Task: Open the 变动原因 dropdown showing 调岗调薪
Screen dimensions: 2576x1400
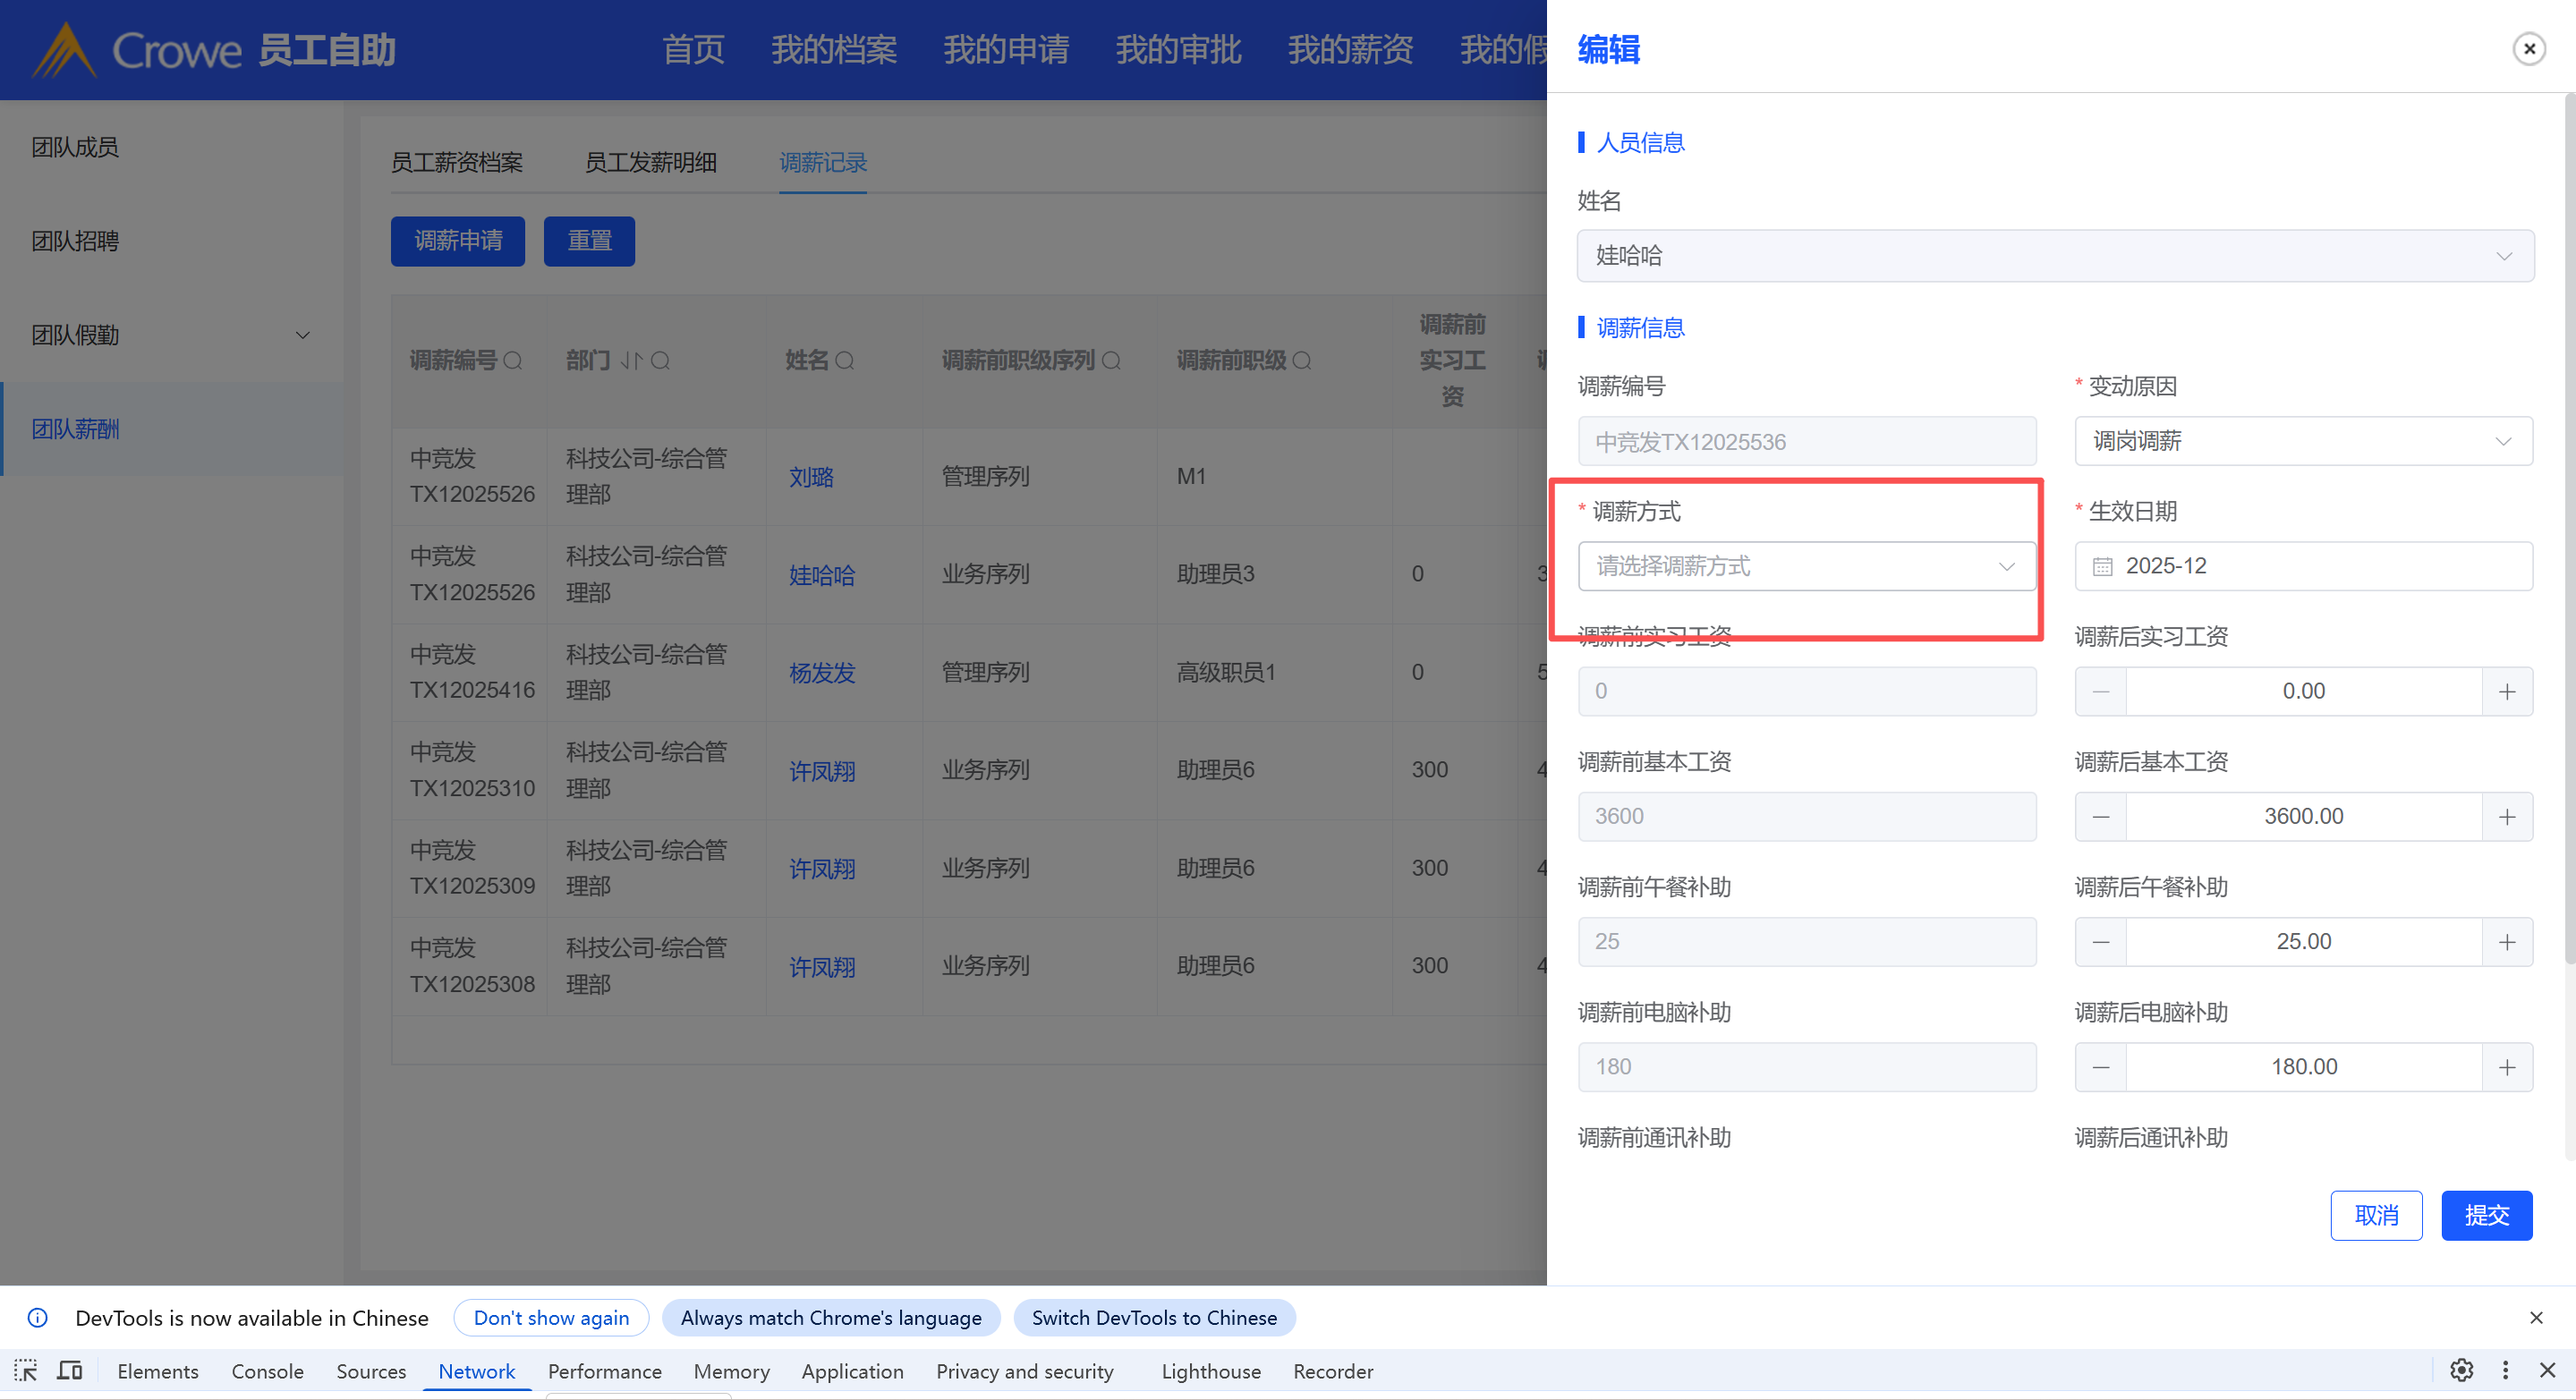Action: click(x=2302, y=441)
